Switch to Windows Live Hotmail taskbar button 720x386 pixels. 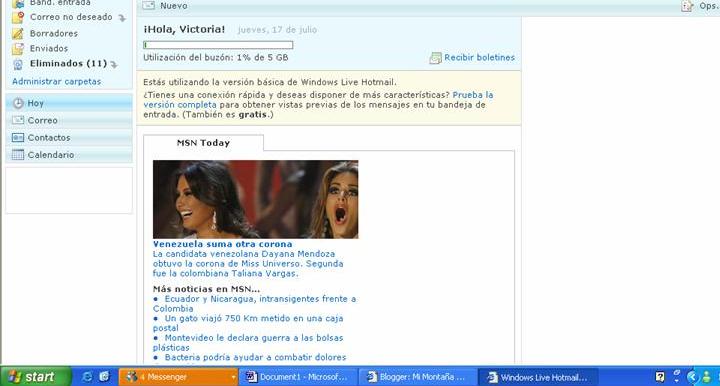coord(538,377)
